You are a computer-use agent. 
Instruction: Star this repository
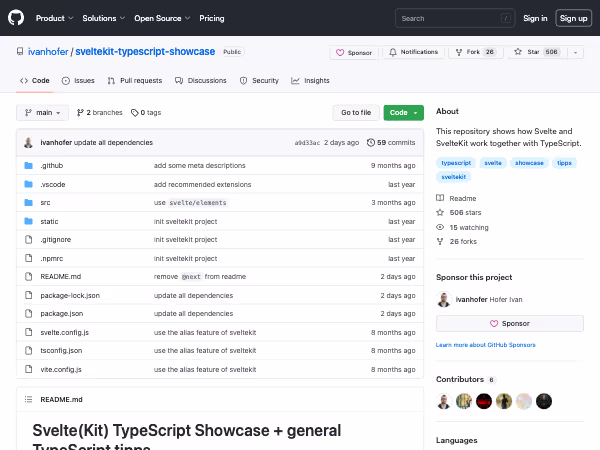tap(538, 52)
